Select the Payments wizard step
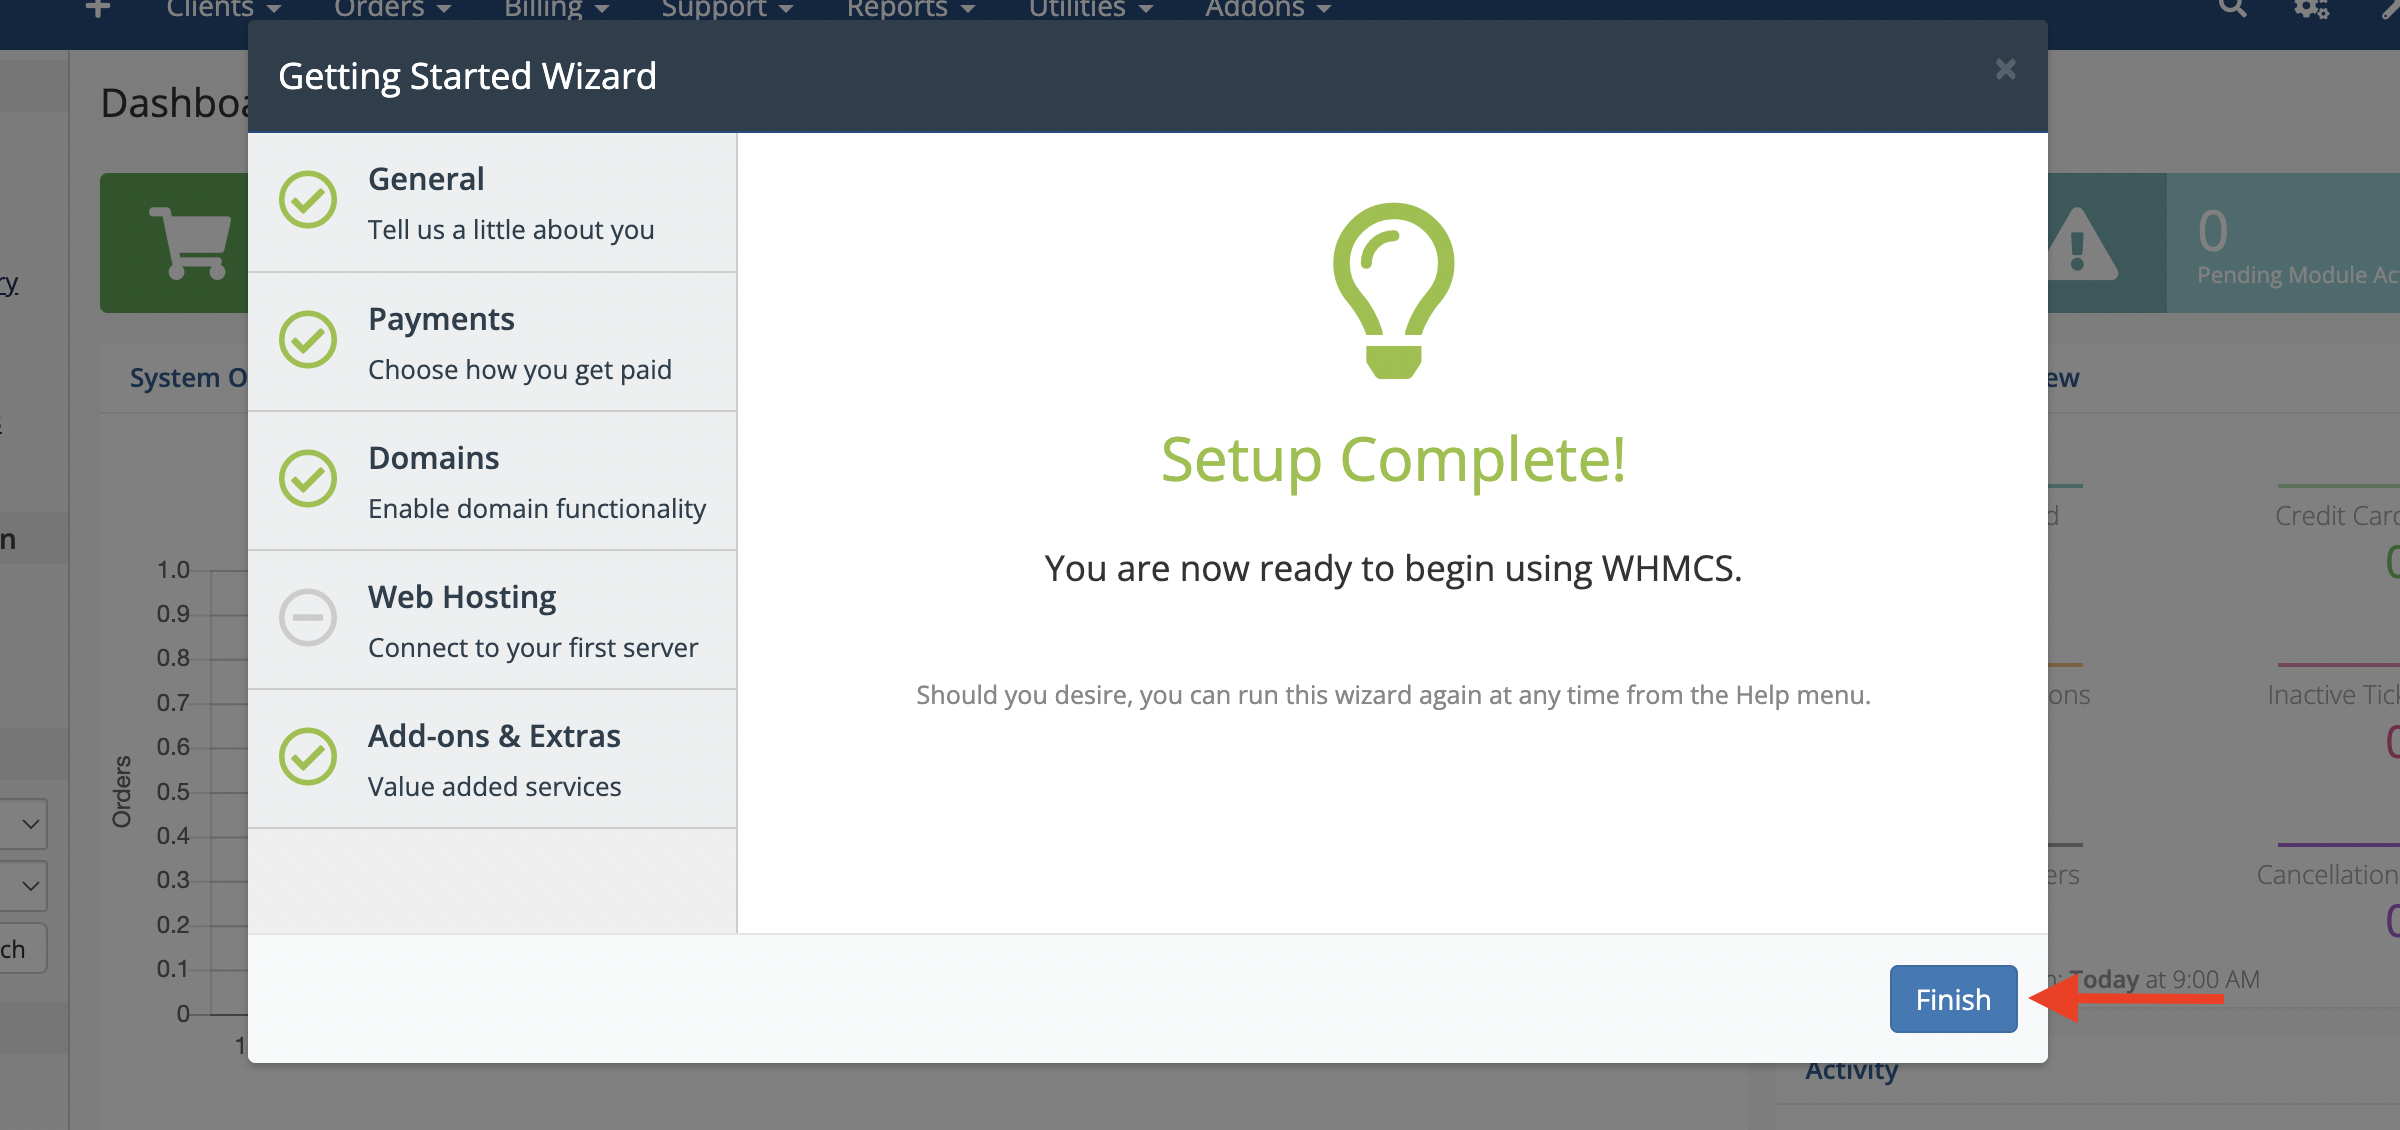 [492, 342]
